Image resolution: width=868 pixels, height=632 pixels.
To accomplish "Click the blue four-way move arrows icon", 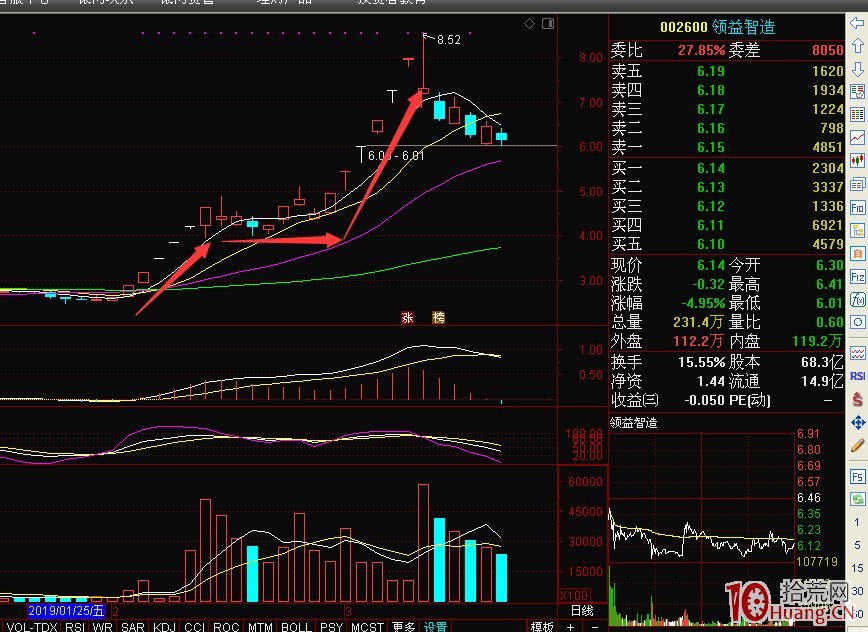I will tap(858, 423).
